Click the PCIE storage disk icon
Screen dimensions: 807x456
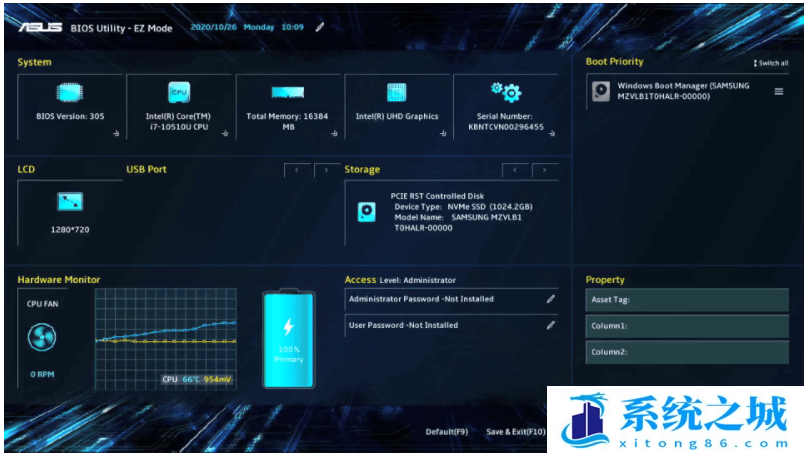click(x=367, y=212)
